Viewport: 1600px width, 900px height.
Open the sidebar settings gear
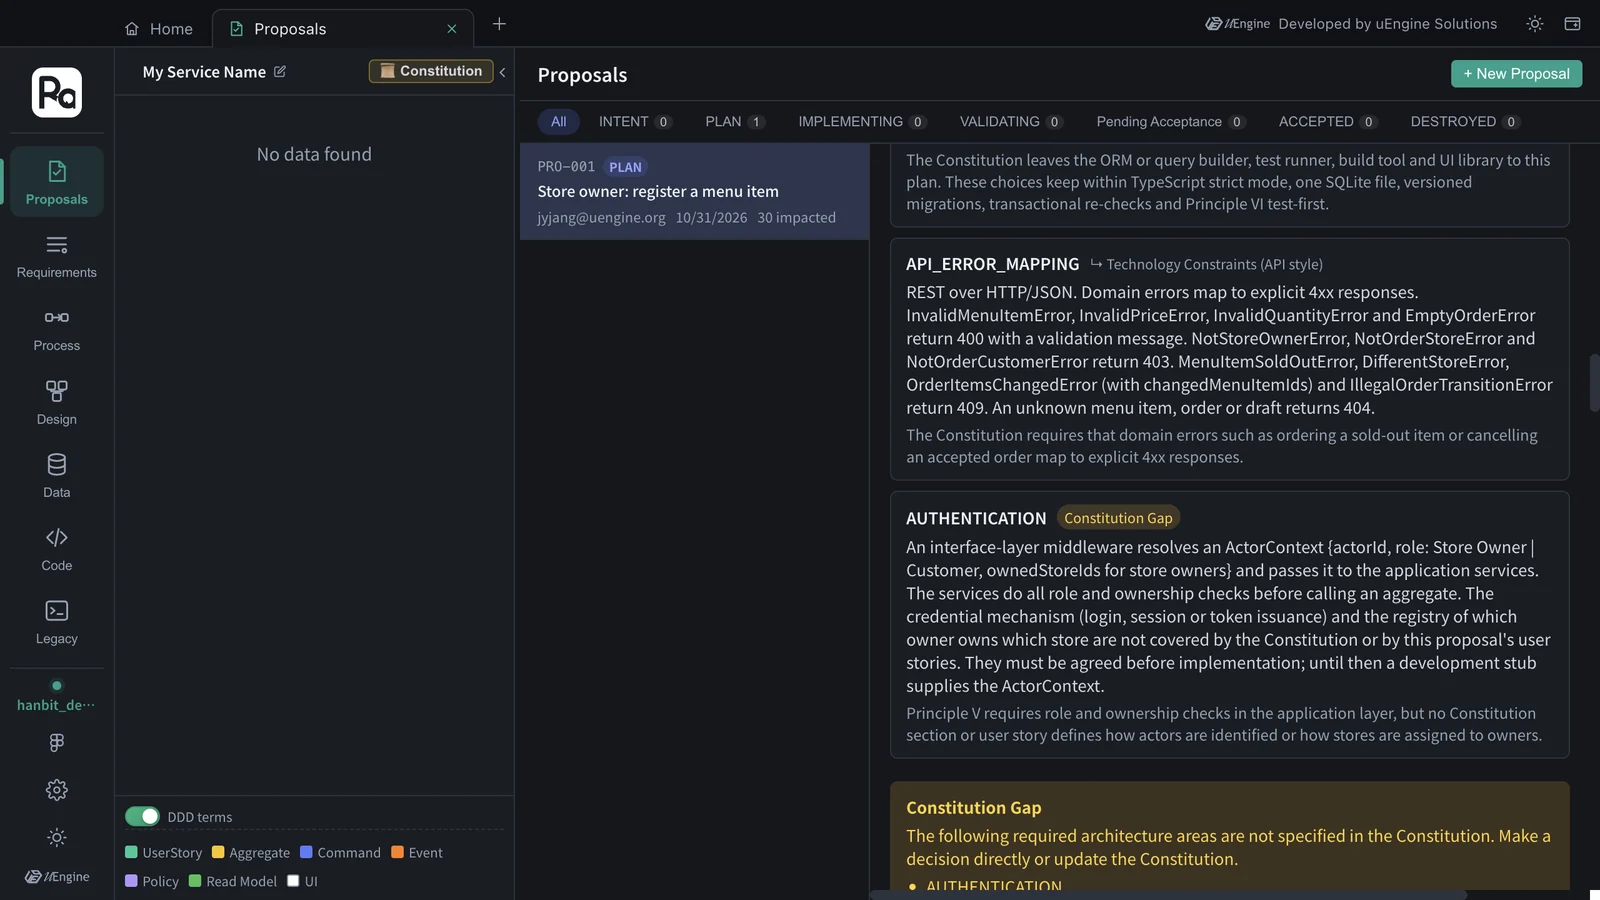pos(57,790)
